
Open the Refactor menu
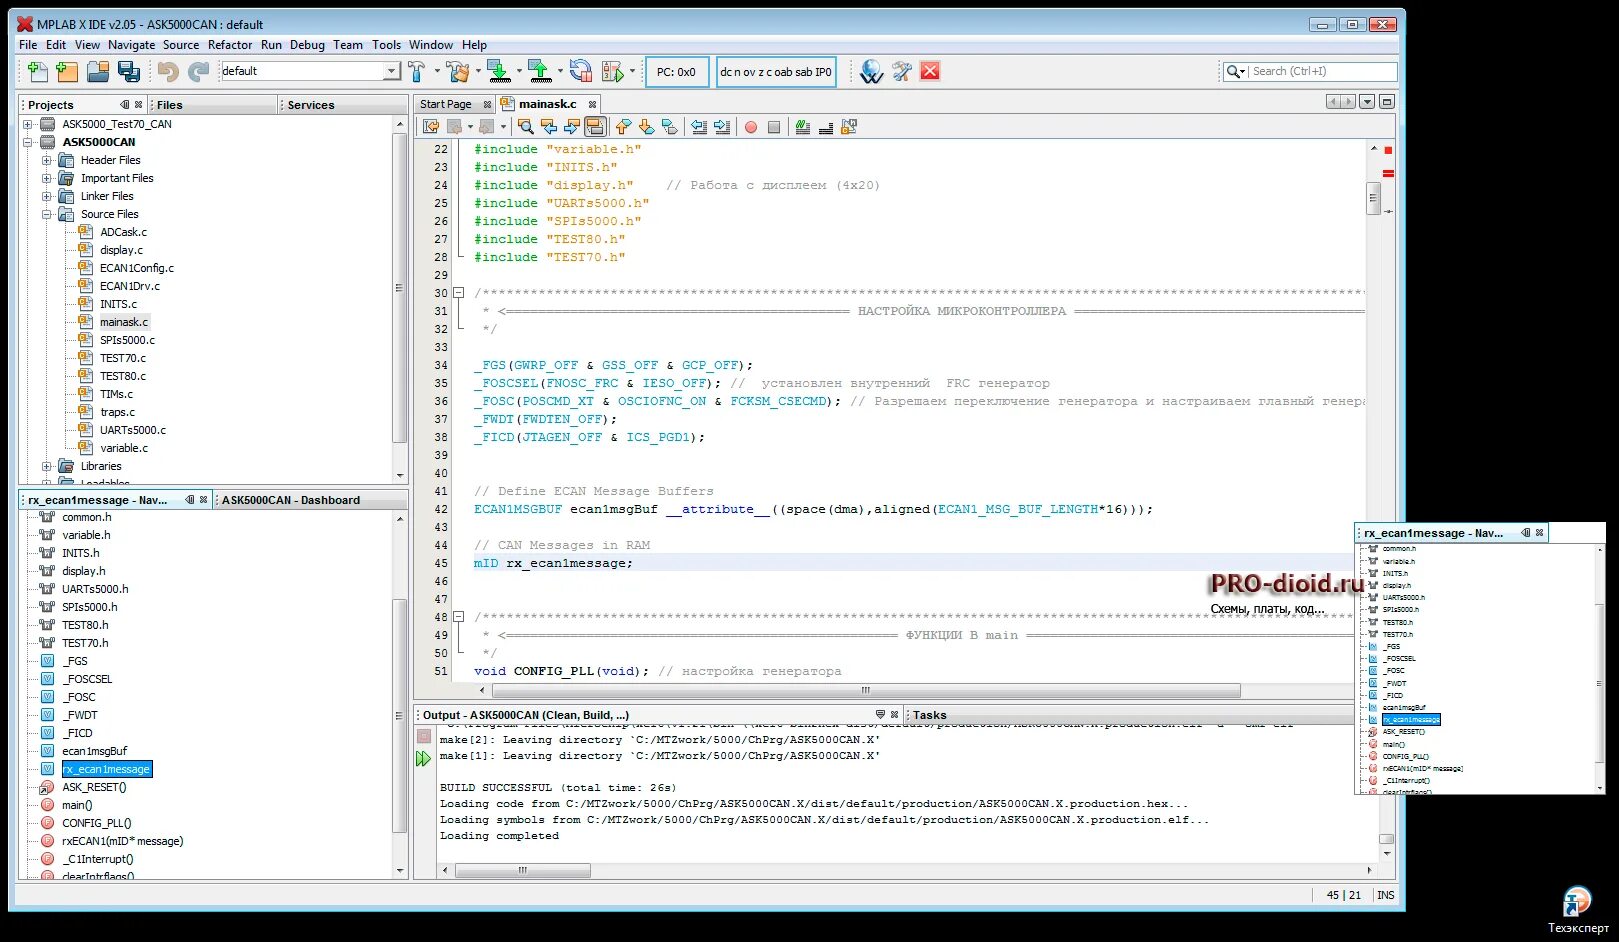click(230, 45)
